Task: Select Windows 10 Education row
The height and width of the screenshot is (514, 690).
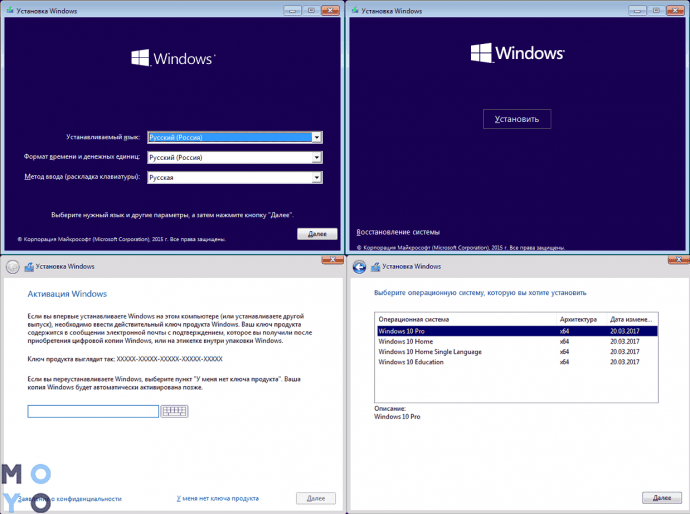Action: point(517,362)
